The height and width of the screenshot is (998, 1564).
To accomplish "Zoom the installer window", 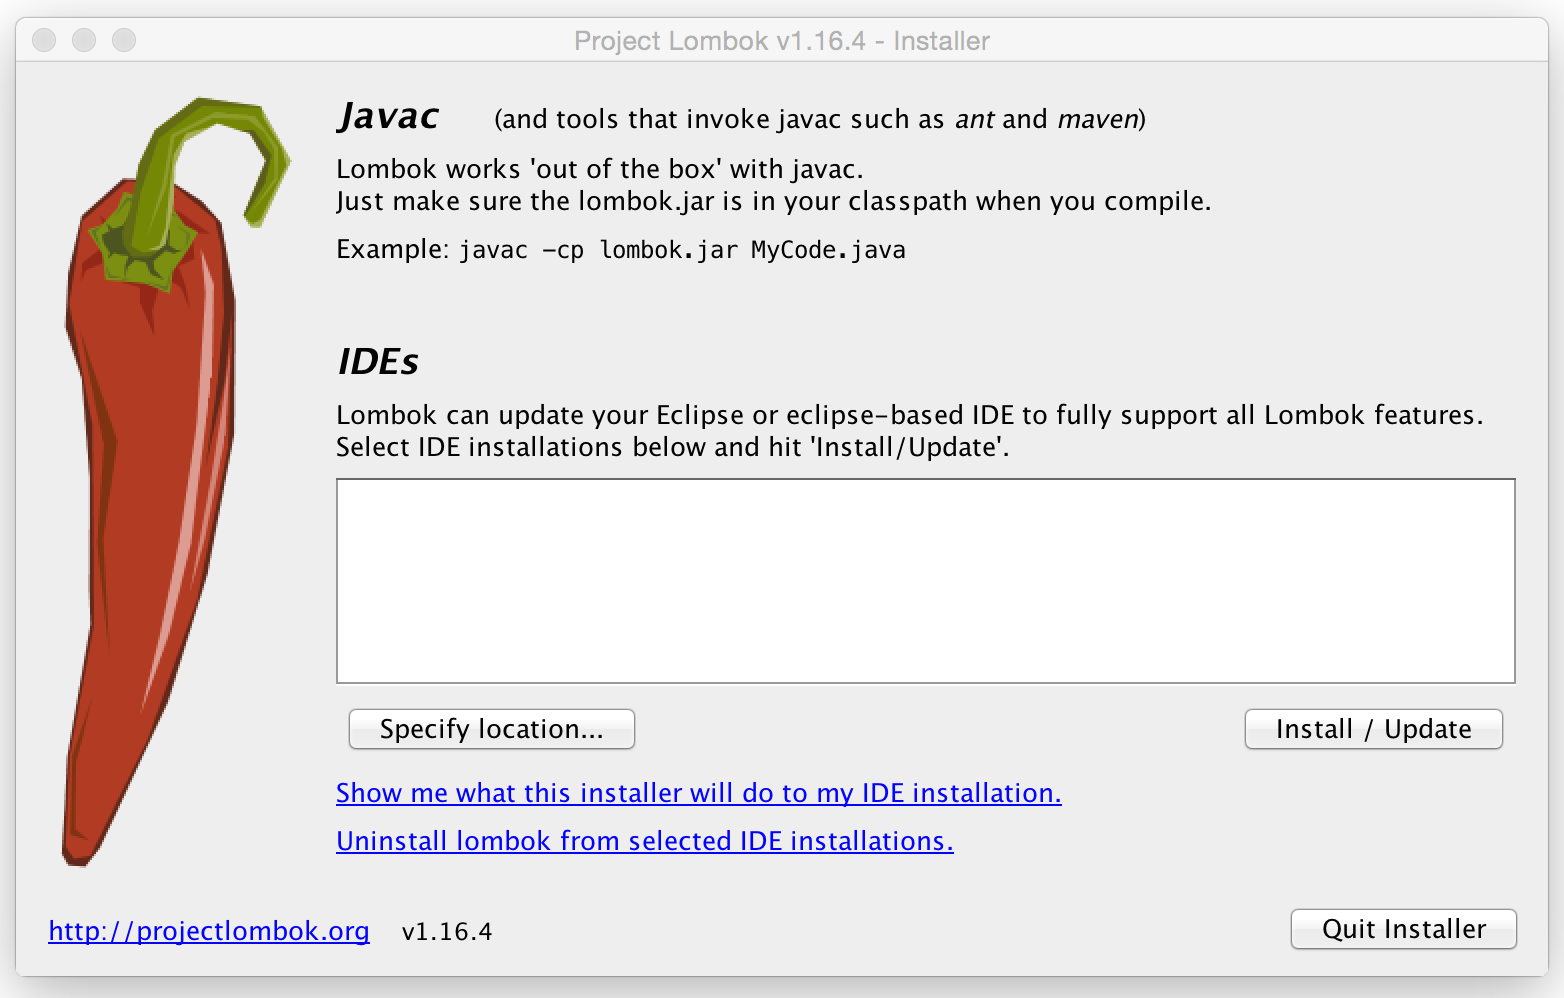I will point(124,40).
